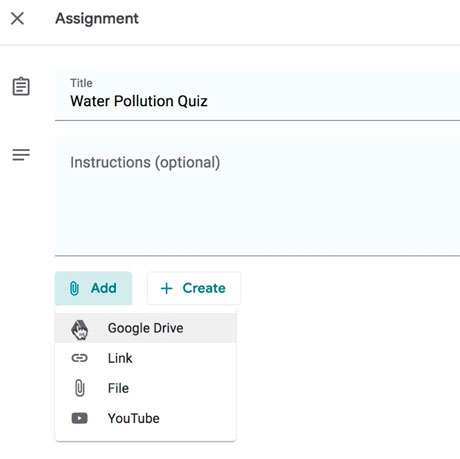Image resolution: width=460 pixels, height=459 pixels.
Task: Click the Create button
Action: 194,288
